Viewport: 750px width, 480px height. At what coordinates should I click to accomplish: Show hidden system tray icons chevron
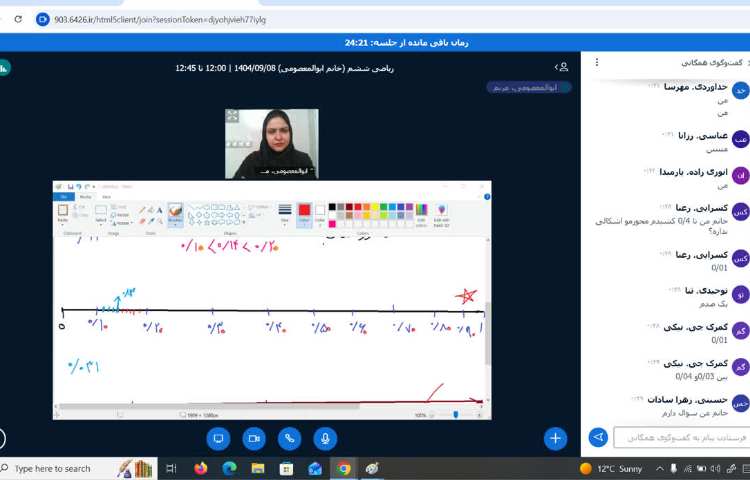coord(660,469)
